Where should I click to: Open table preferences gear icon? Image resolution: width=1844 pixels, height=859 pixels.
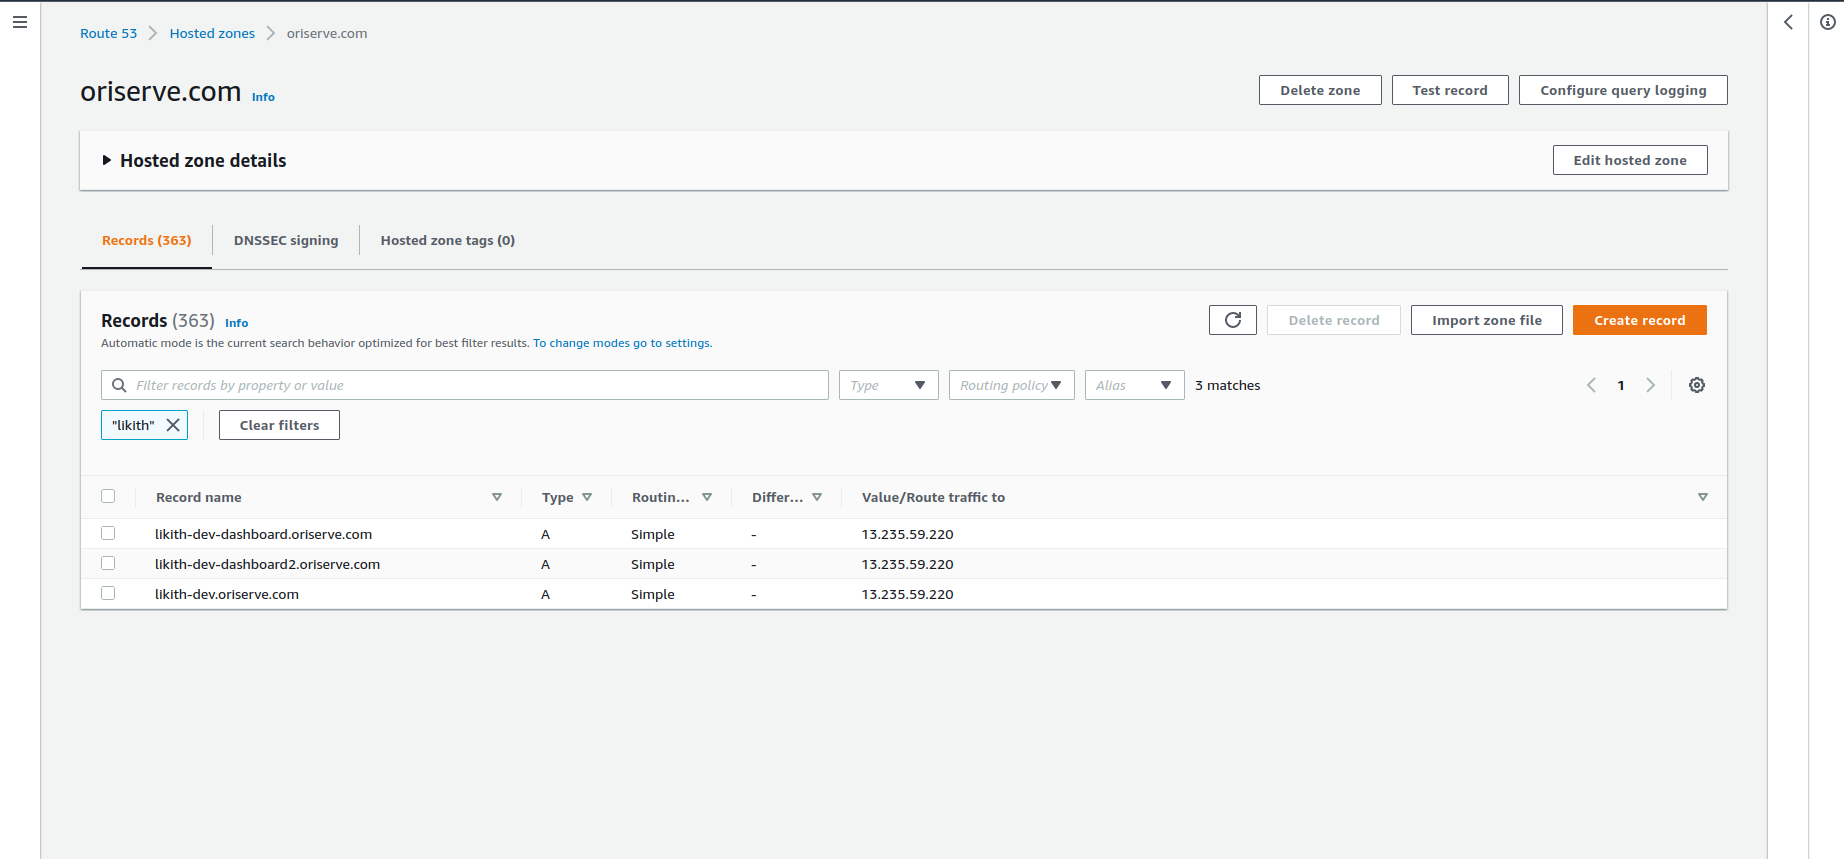point(1696,385)
